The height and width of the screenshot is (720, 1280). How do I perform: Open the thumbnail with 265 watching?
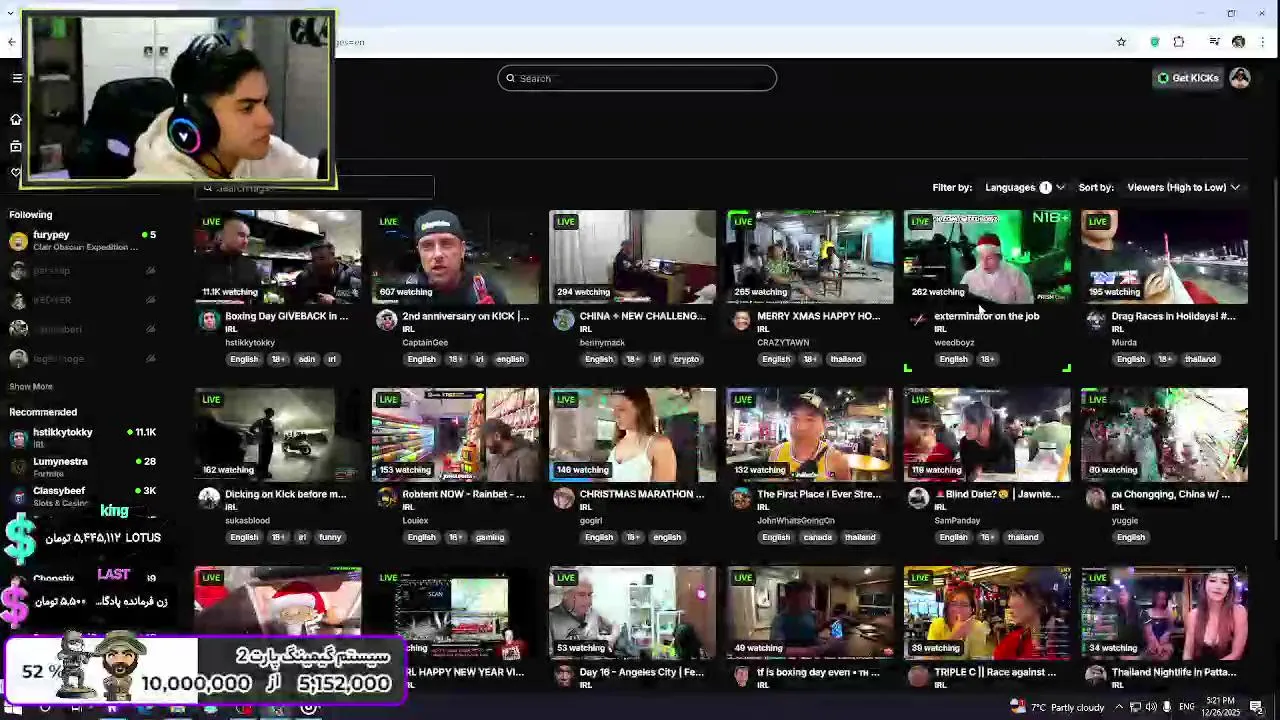810,257
